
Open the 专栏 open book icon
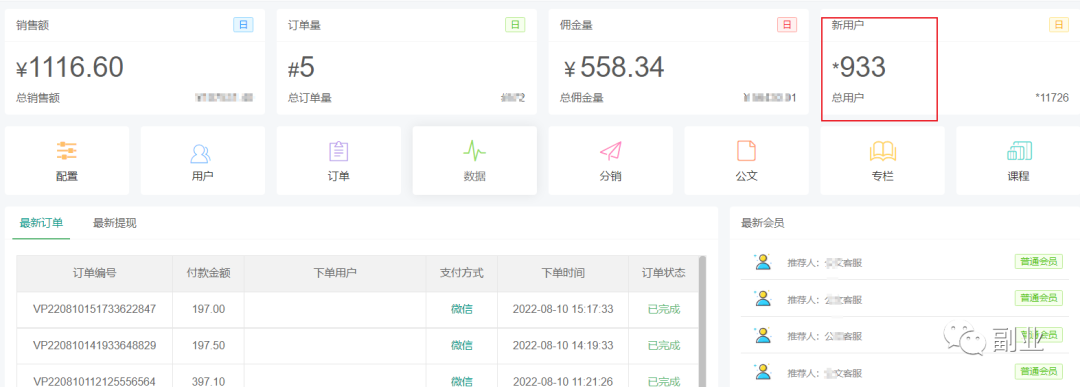[x=882, y=151]
